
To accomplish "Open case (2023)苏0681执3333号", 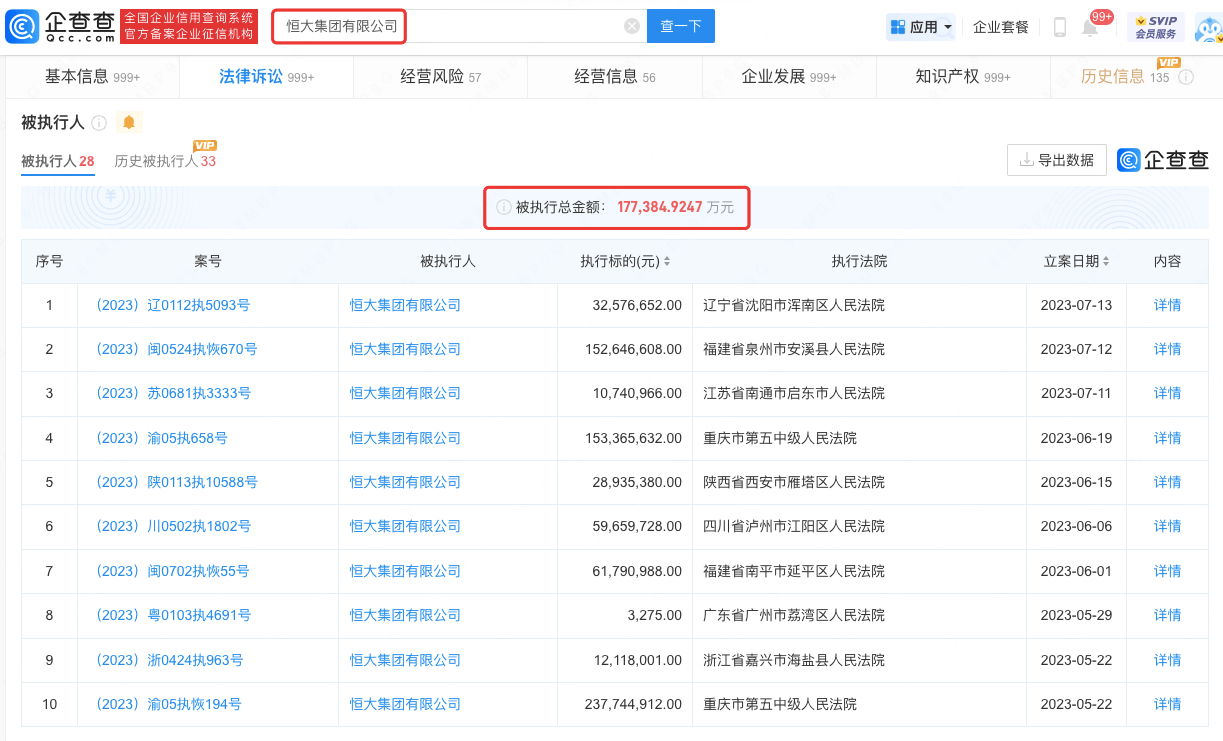I will (171, 394).
